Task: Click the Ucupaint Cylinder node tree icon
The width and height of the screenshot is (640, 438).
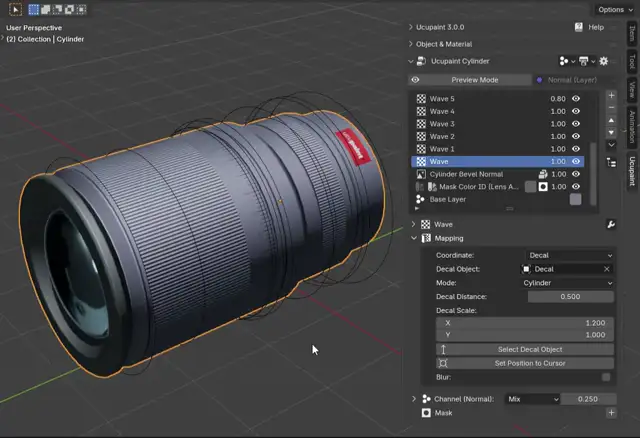Action: coord(421,61)
